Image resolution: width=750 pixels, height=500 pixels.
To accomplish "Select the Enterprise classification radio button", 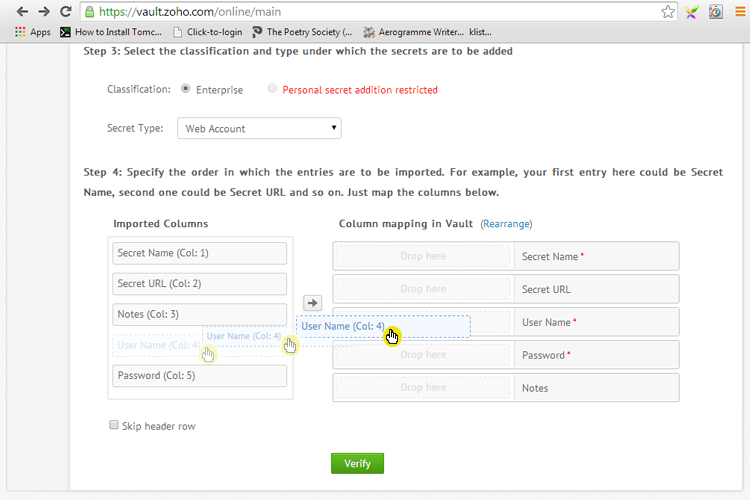I will click(186, 89).
